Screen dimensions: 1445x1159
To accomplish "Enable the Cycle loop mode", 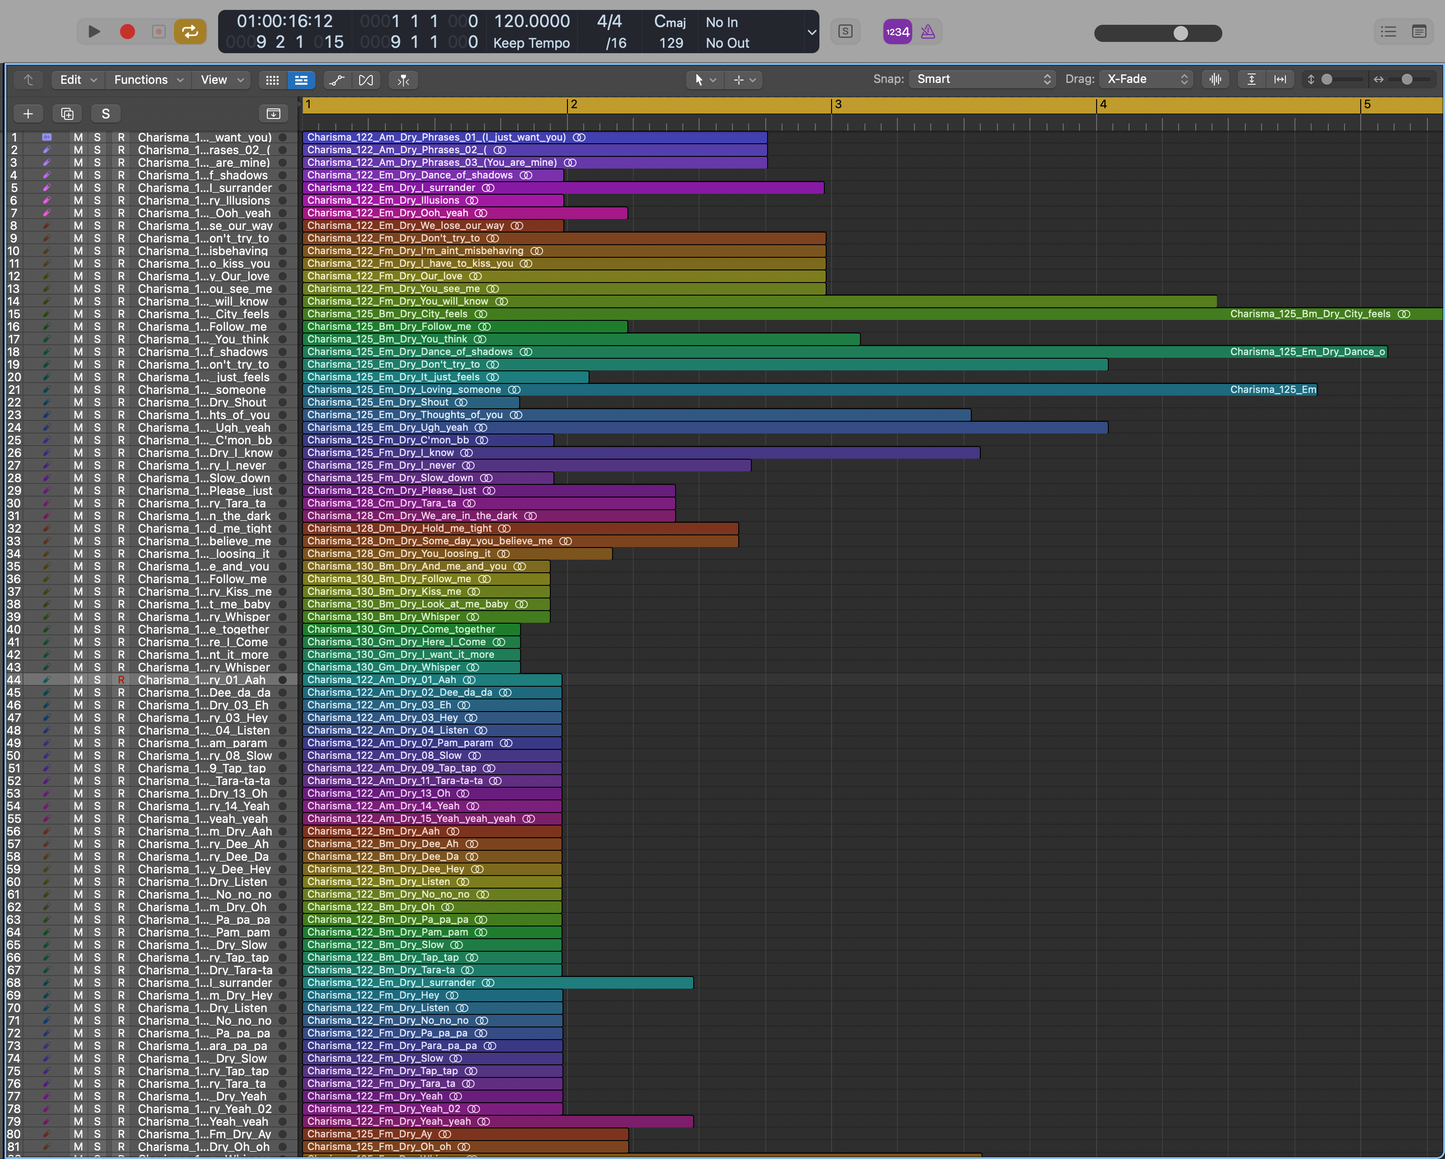I will 190,31.
